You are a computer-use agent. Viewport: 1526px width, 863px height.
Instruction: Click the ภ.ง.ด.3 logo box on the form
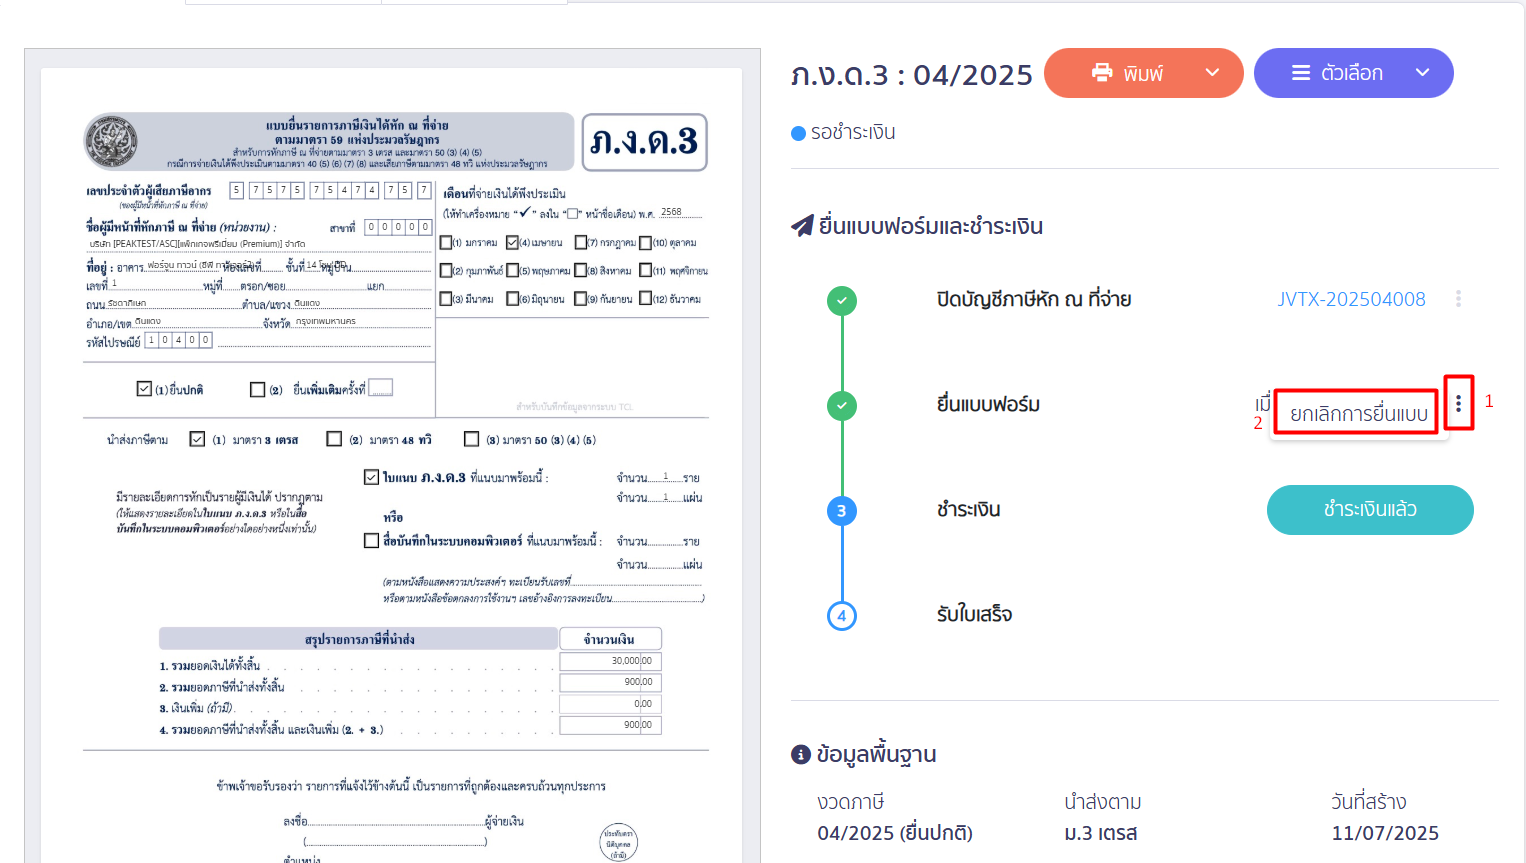pyautogui.click(x=644, y=142)
